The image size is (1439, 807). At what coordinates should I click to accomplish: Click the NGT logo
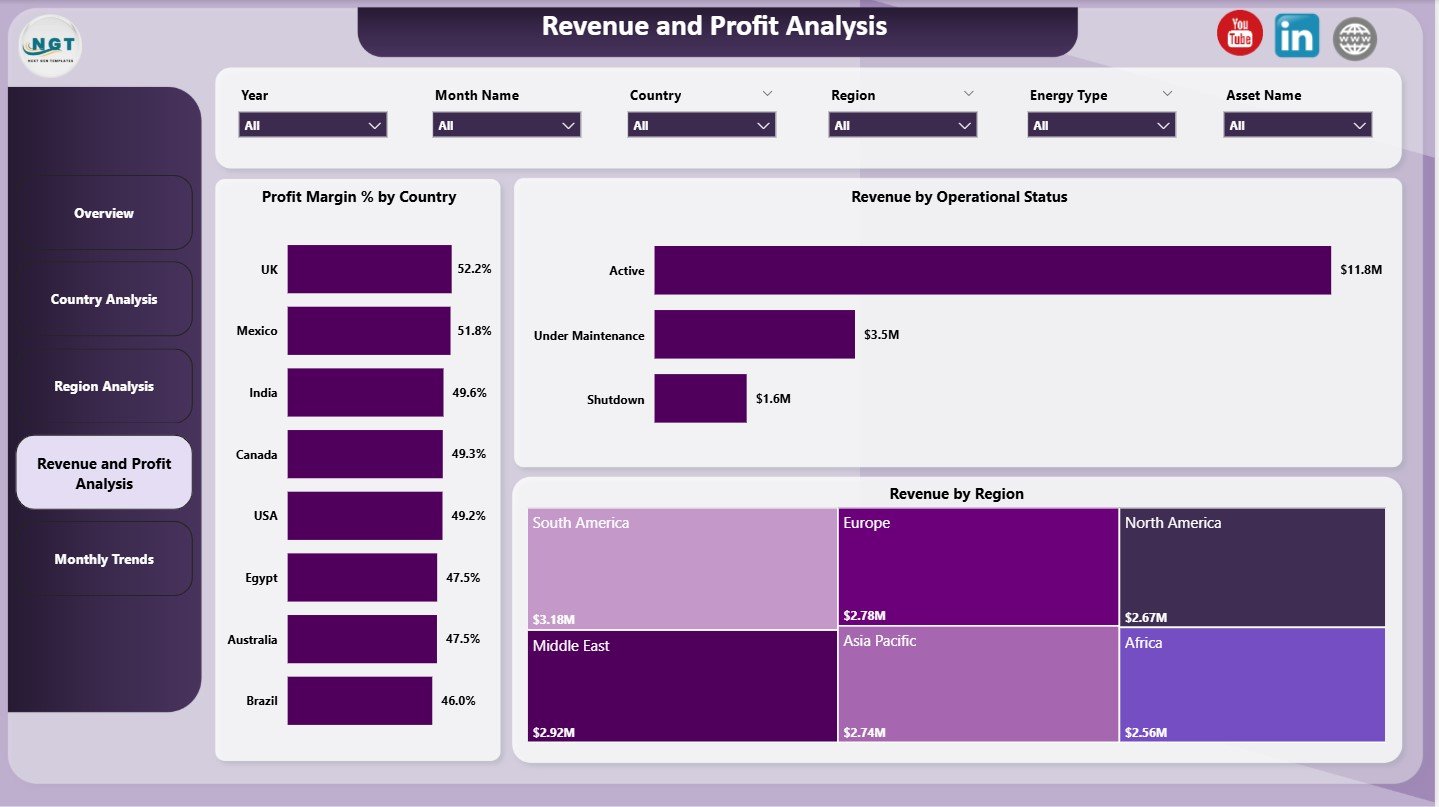(51, 46)
